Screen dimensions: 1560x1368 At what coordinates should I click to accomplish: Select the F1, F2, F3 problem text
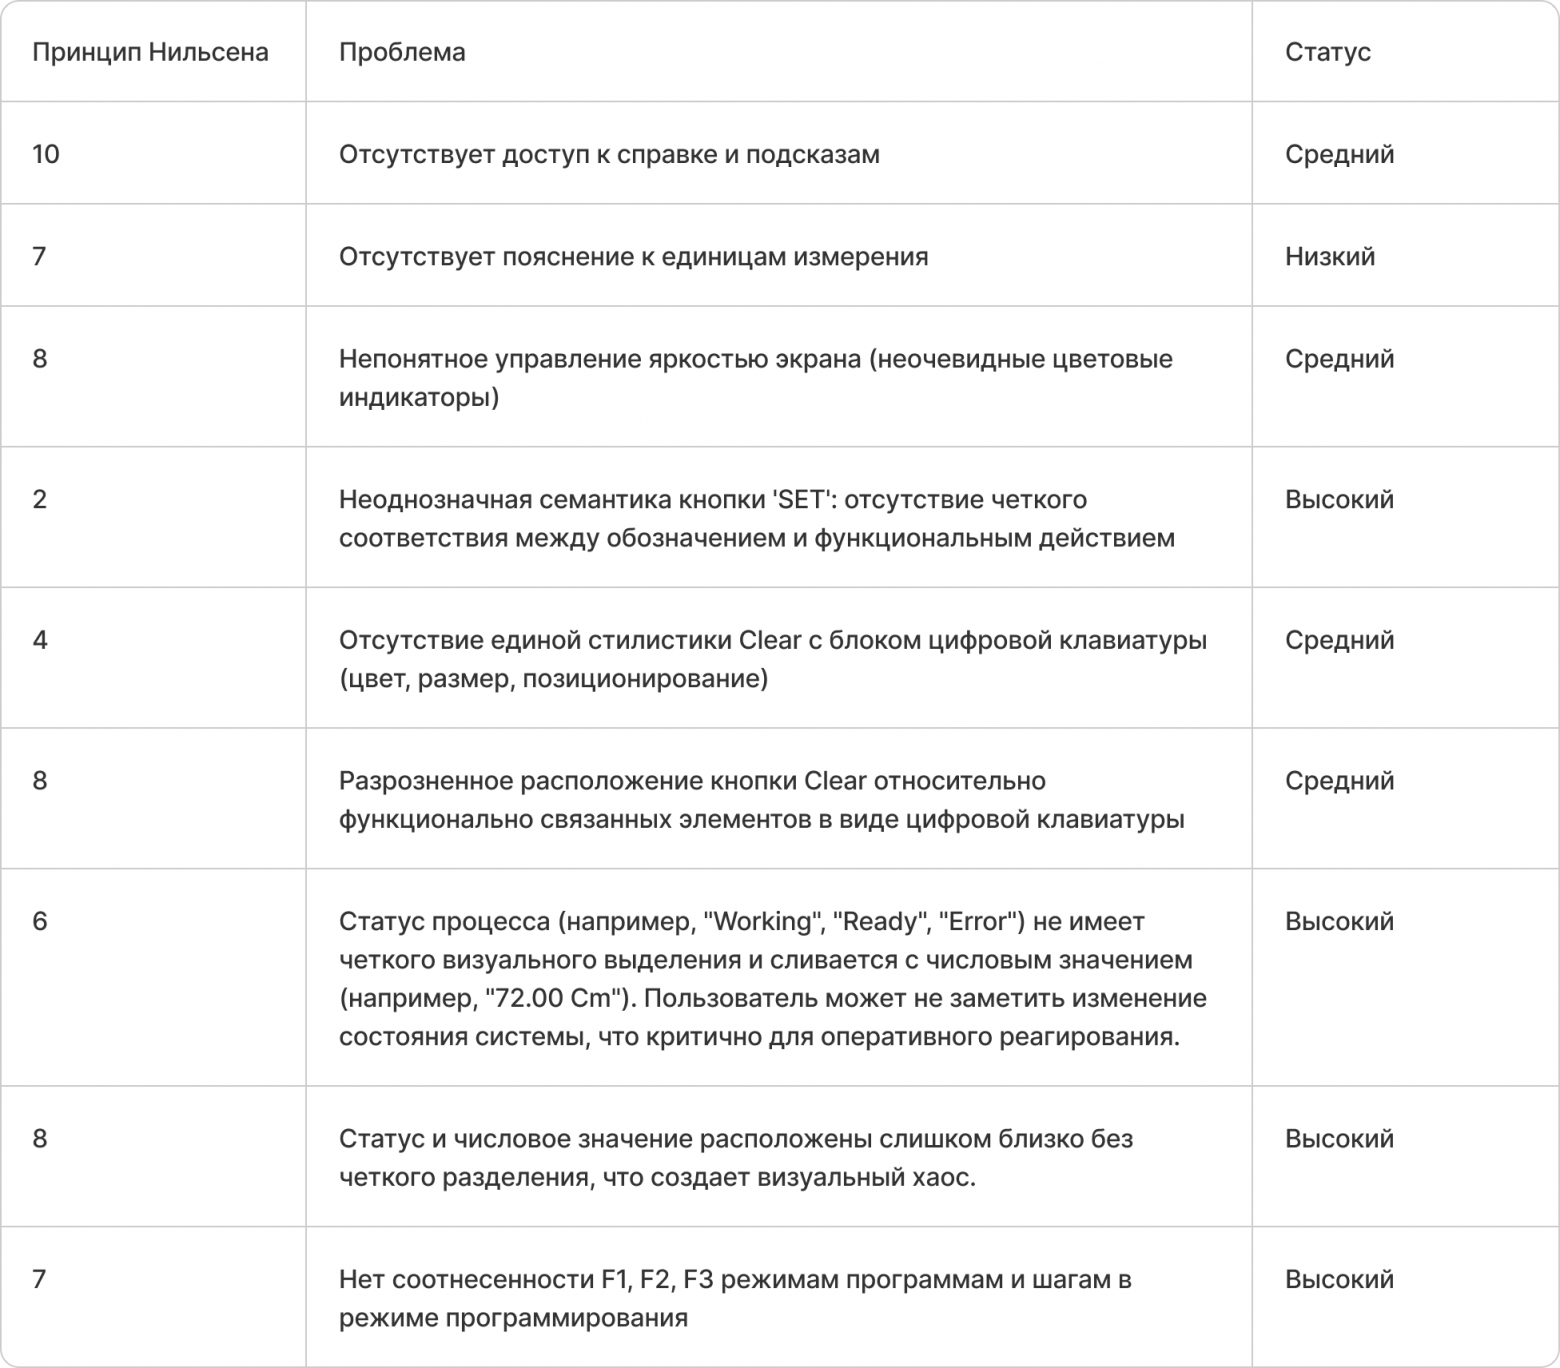pos(735,1298)
